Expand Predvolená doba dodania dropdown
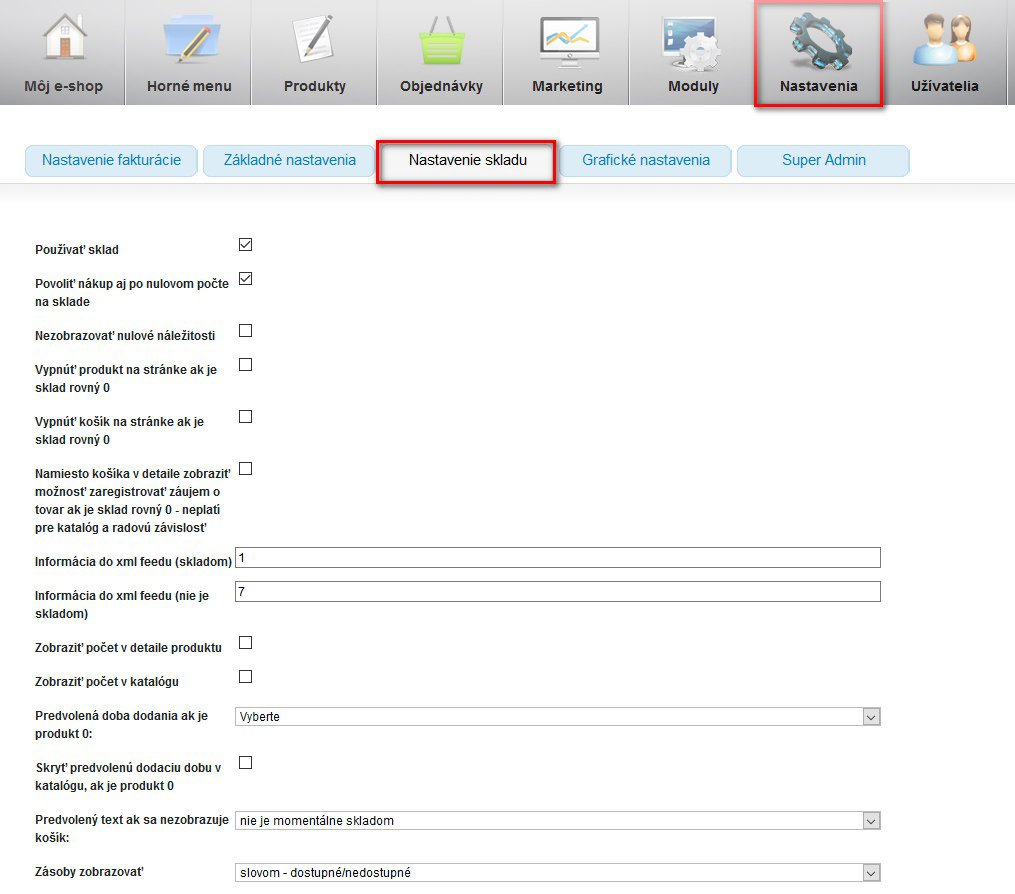1015x894 pixels. coord(557,717)
